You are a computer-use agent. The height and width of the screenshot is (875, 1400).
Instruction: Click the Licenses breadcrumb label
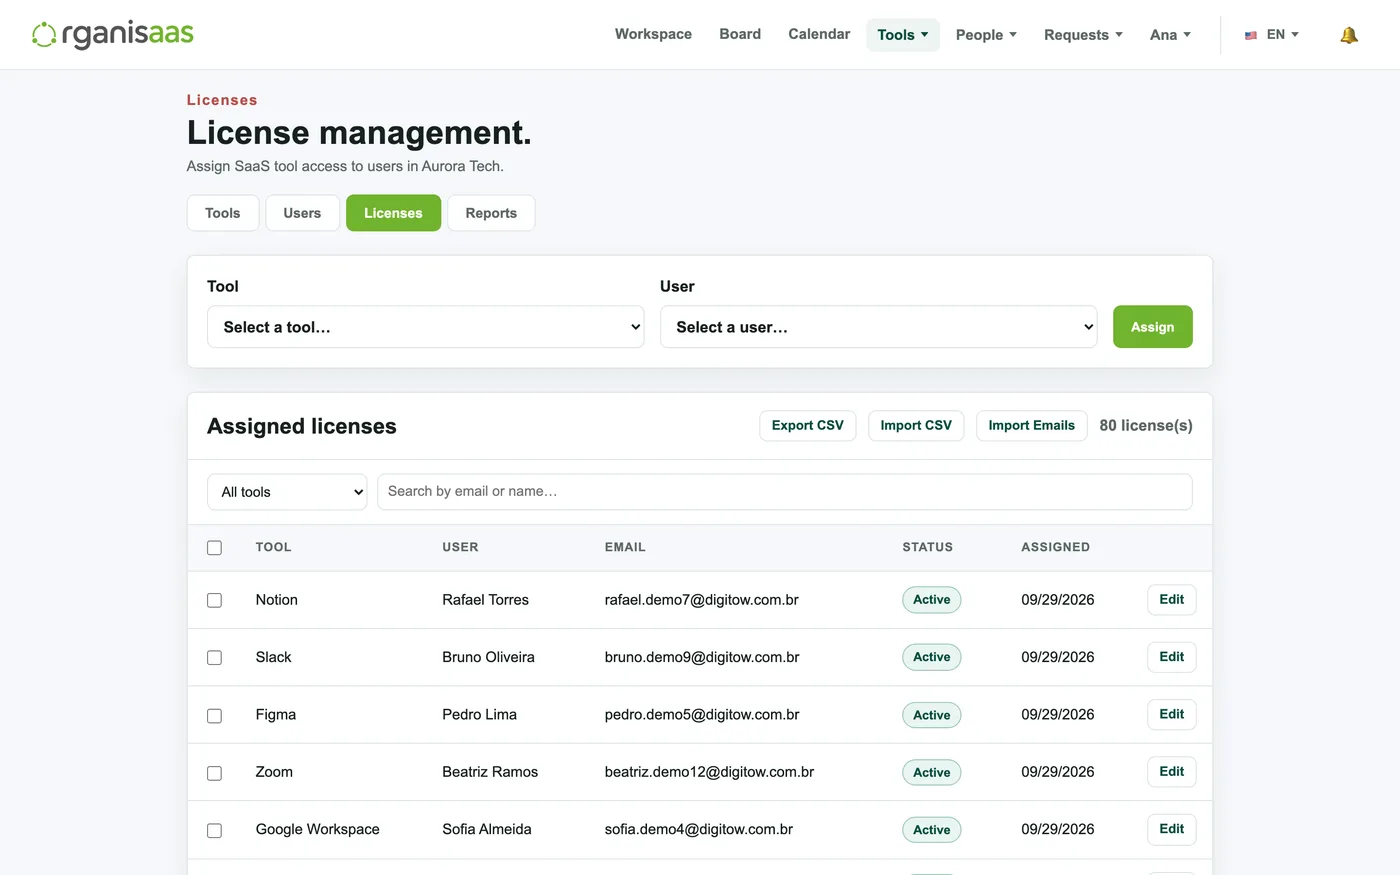222,100
